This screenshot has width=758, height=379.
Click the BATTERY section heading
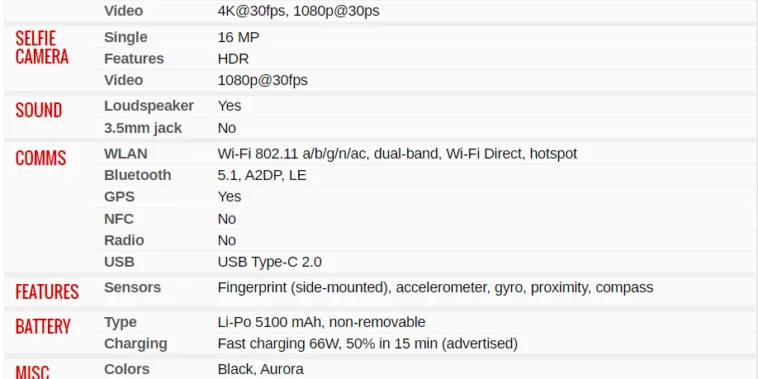click(x=43, y=326)
